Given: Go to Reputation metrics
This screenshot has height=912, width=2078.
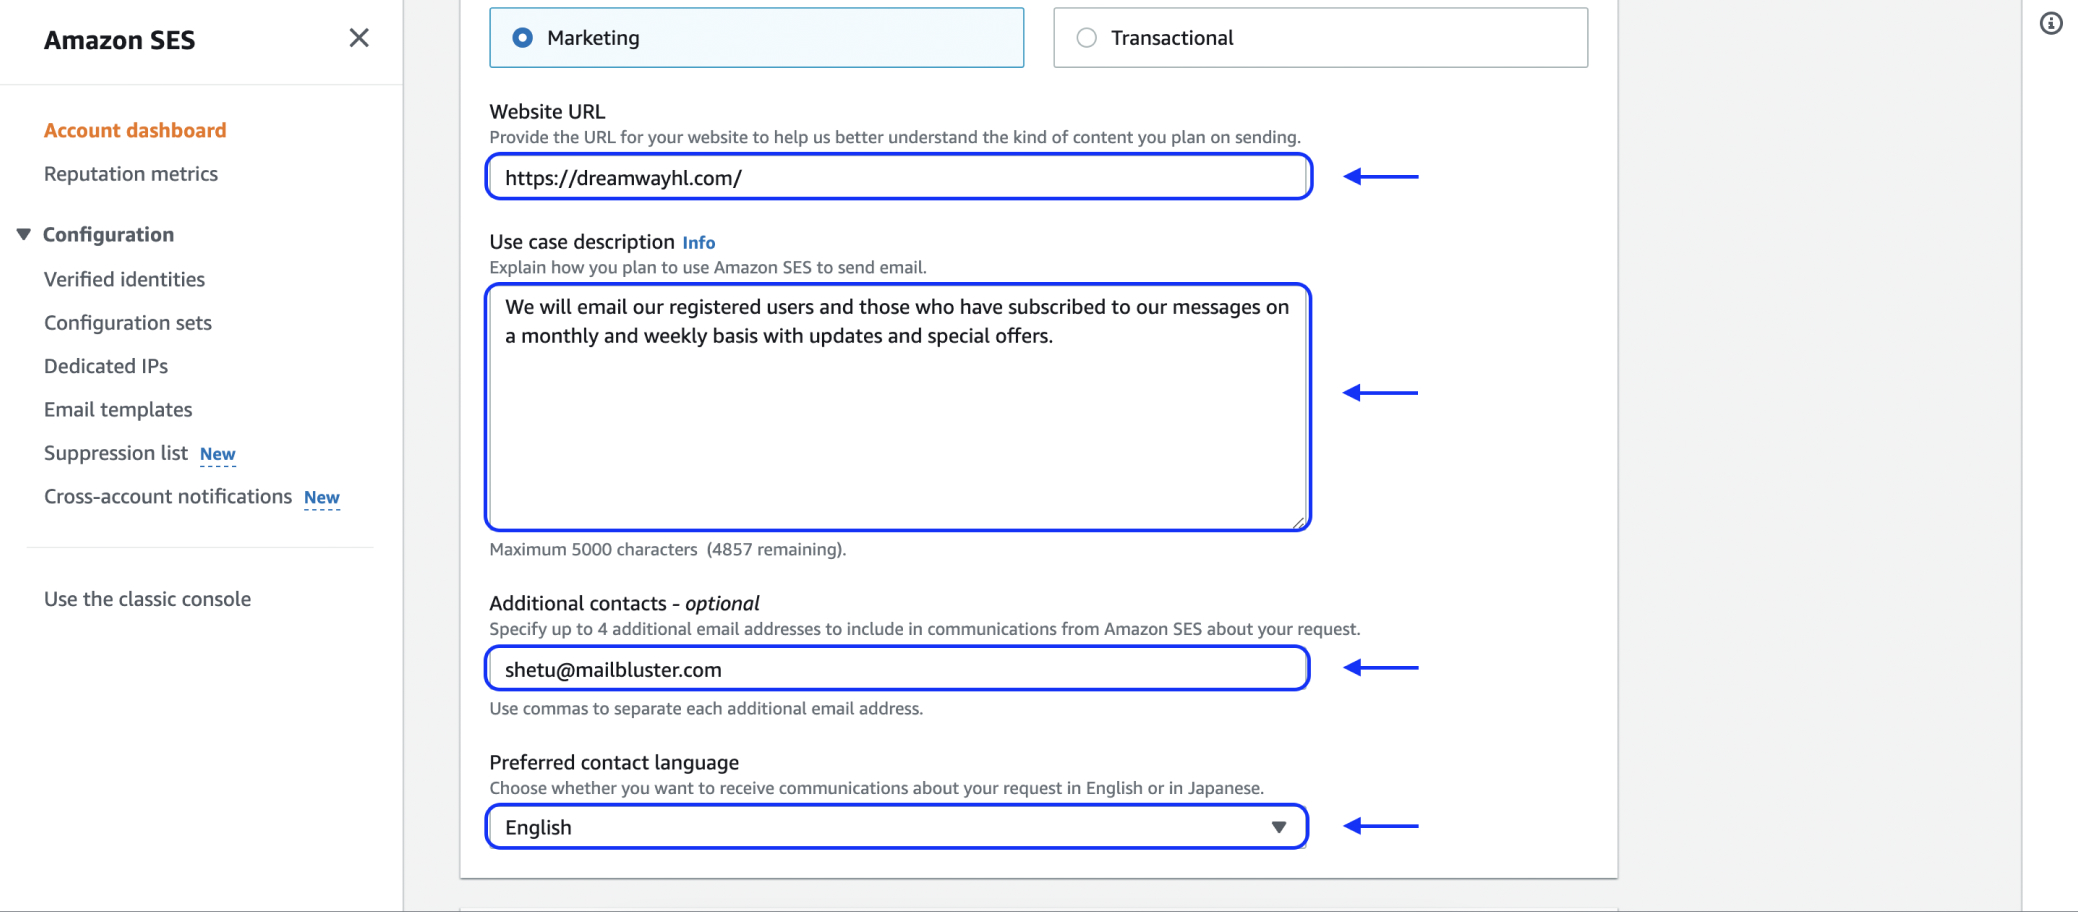Looking at the screenshot, I should [x=131, y=174].
